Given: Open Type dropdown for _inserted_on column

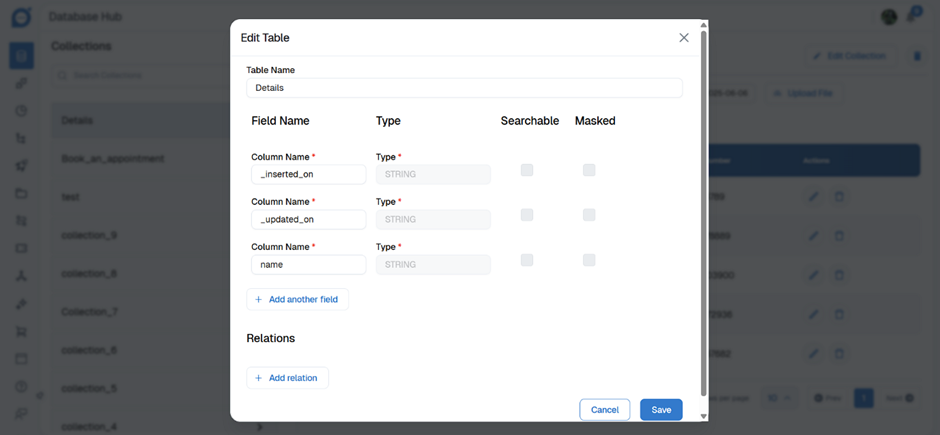Looking at the screenshot, I should click(x=433, y=175).
